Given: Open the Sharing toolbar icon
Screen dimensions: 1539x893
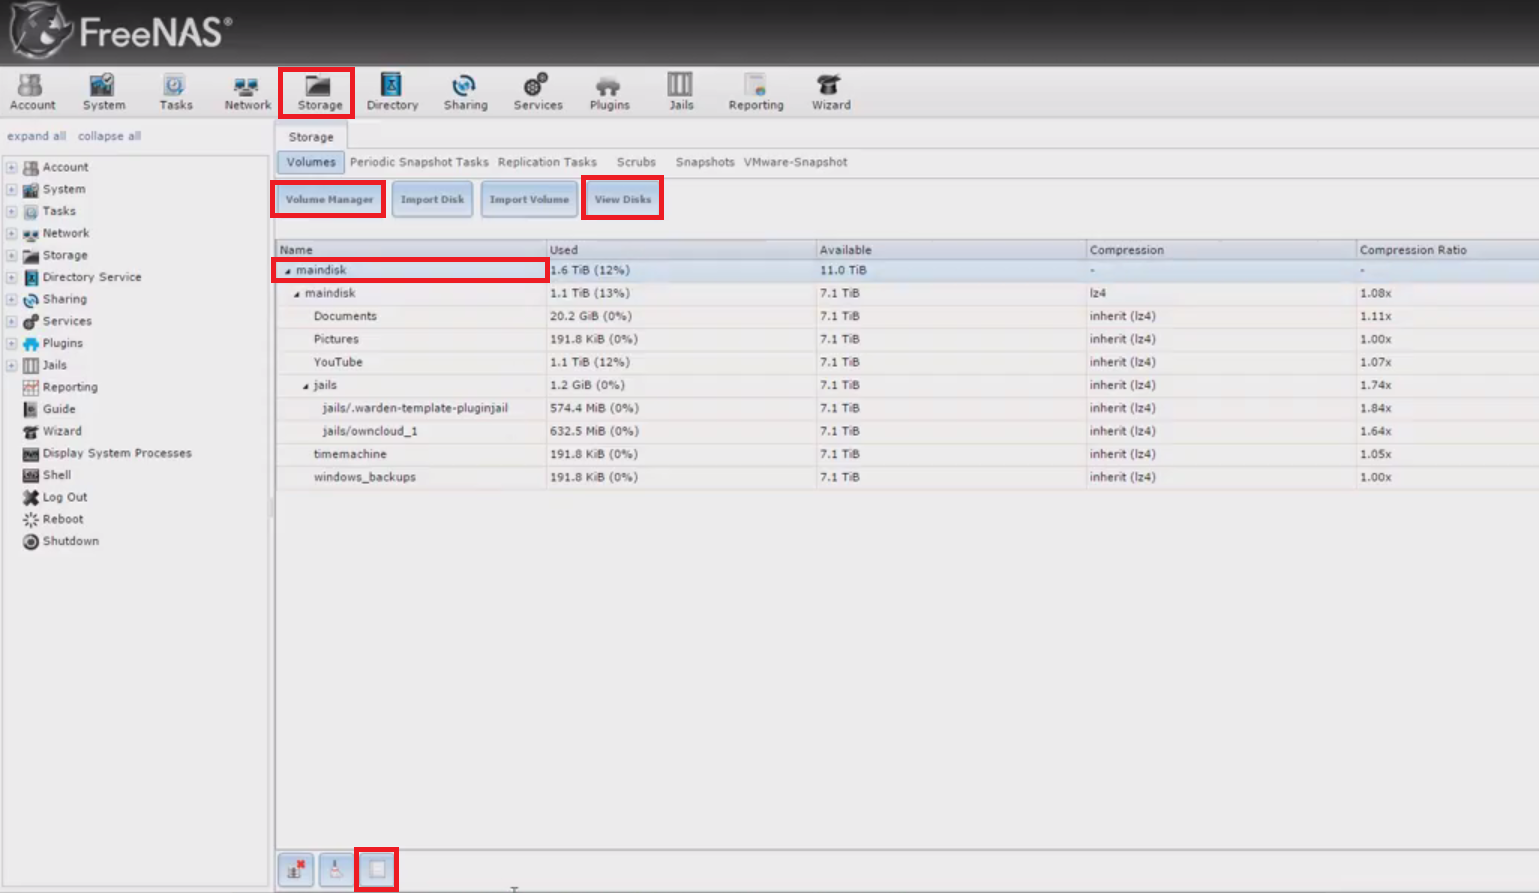Looking at the screenshot, I should [465, 92].
